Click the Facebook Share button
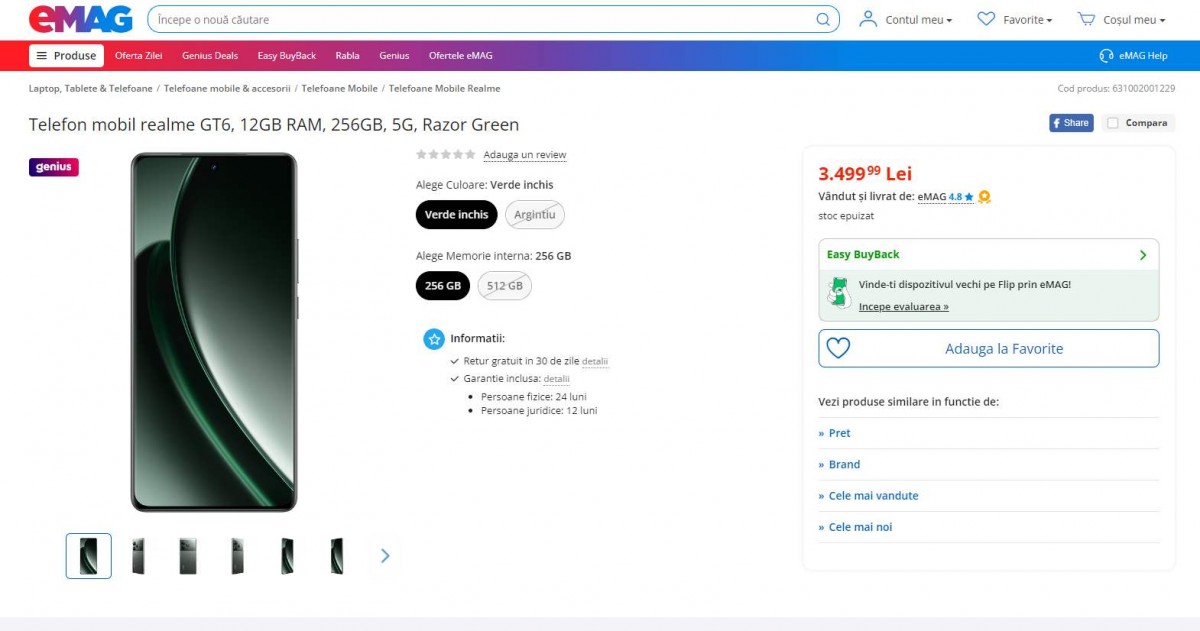Viewport: 1200px width, 631px height. coord(1070,123)
